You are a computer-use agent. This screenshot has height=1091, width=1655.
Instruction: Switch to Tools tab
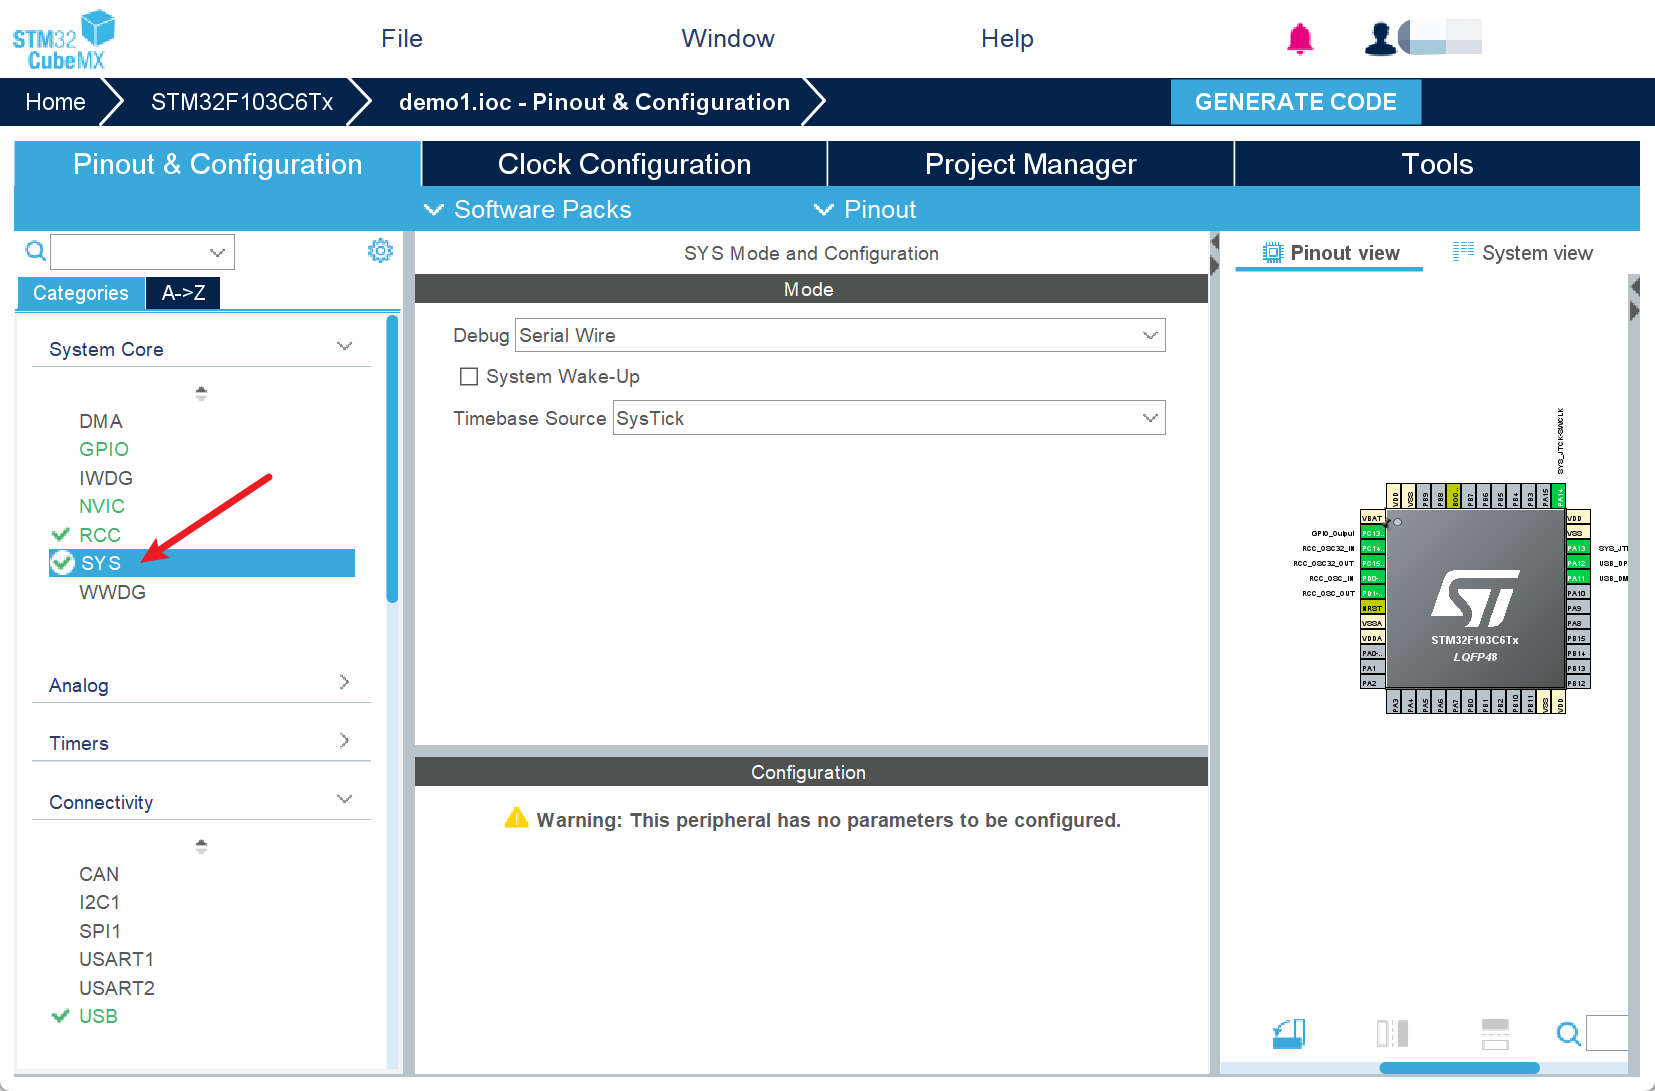pos(1437,164)
